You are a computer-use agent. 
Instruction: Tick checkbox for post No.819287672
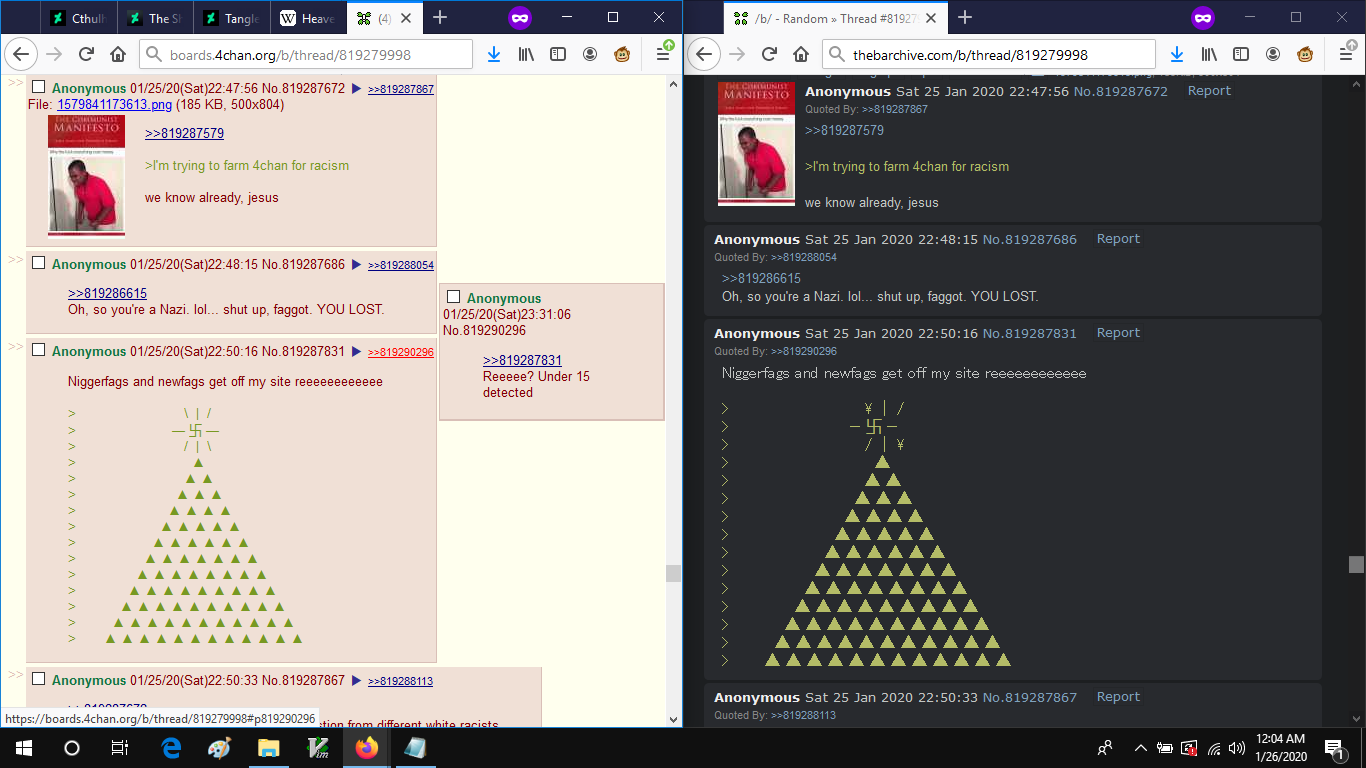(39, 88)
